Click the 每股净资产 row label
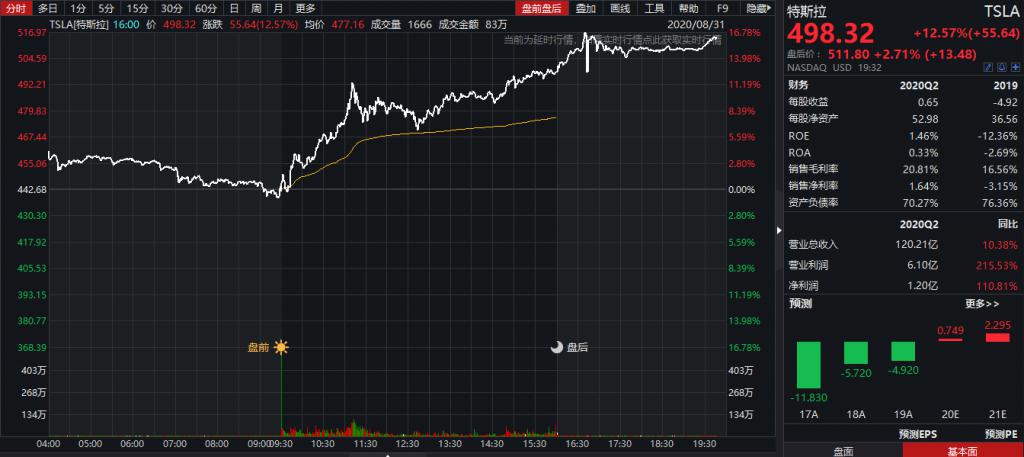Viewport: 1024px width, 457px height. point(813,119)
